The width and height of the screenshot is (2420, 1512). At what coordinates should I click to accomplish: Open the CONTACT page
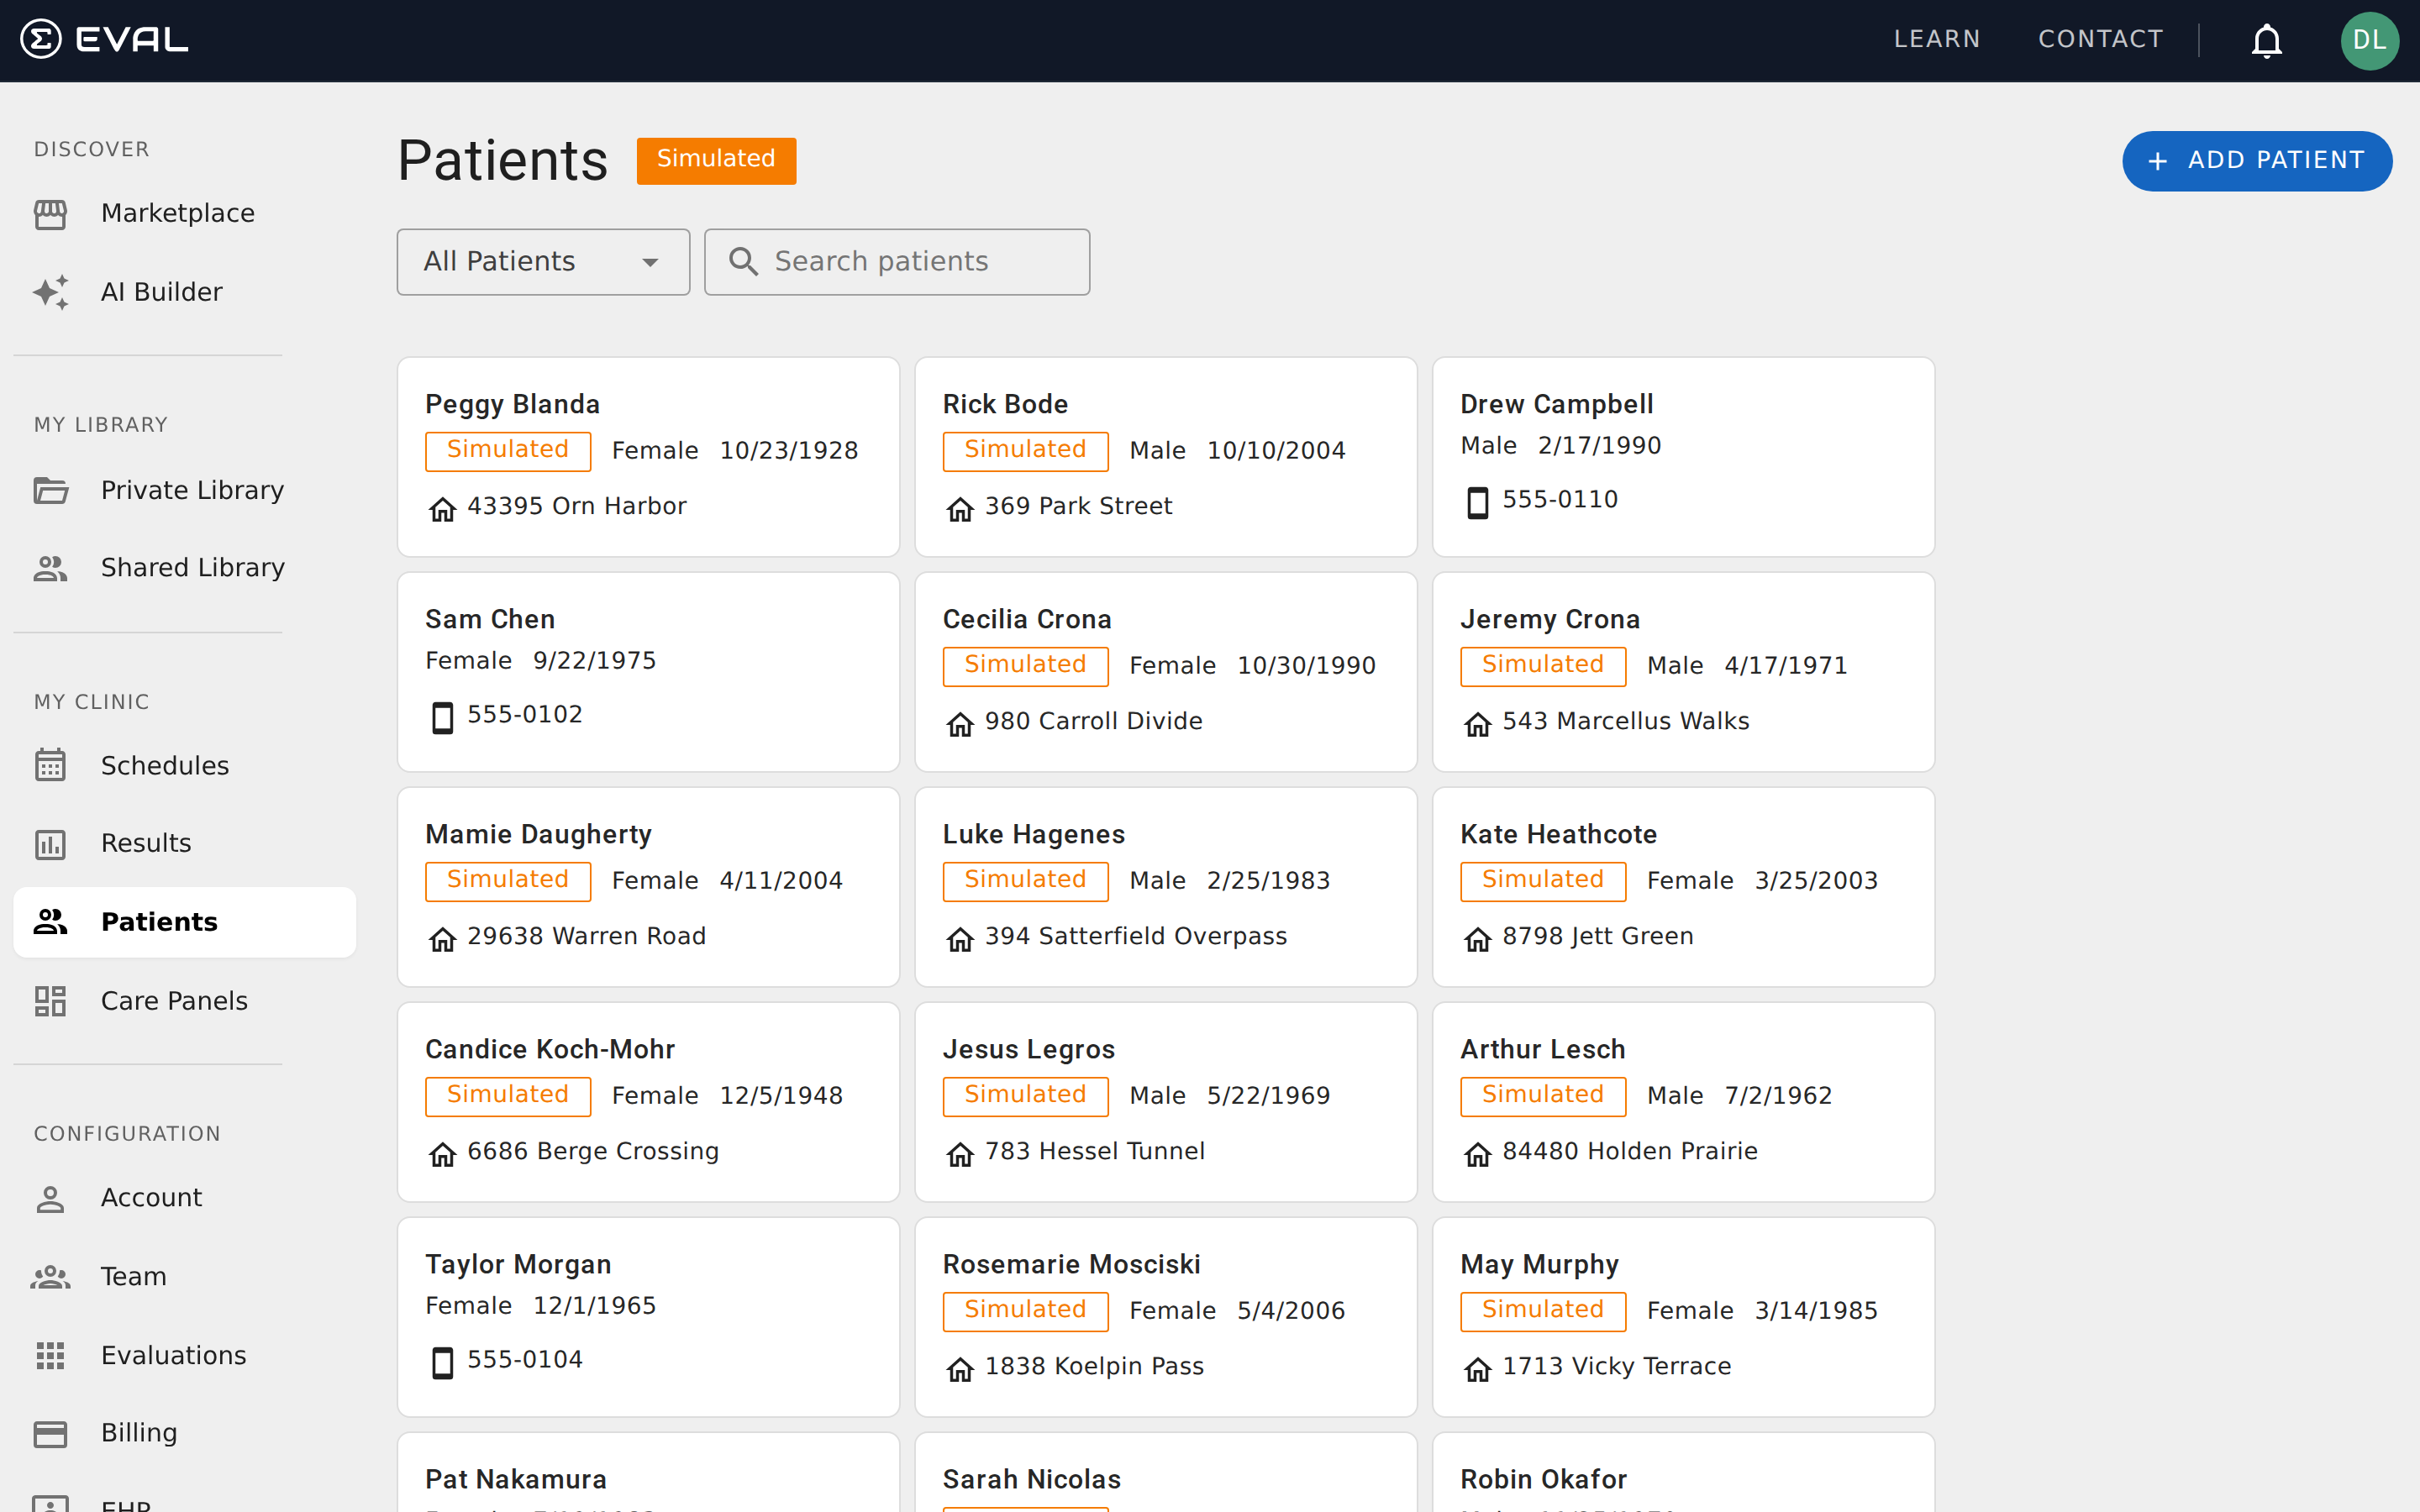click(x=2100, y=39)
